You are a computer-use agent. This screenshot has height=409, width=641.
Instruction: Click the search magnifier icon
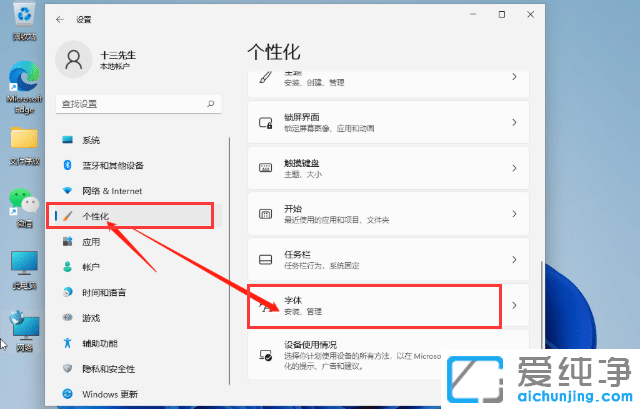click(x=211, y=104)
